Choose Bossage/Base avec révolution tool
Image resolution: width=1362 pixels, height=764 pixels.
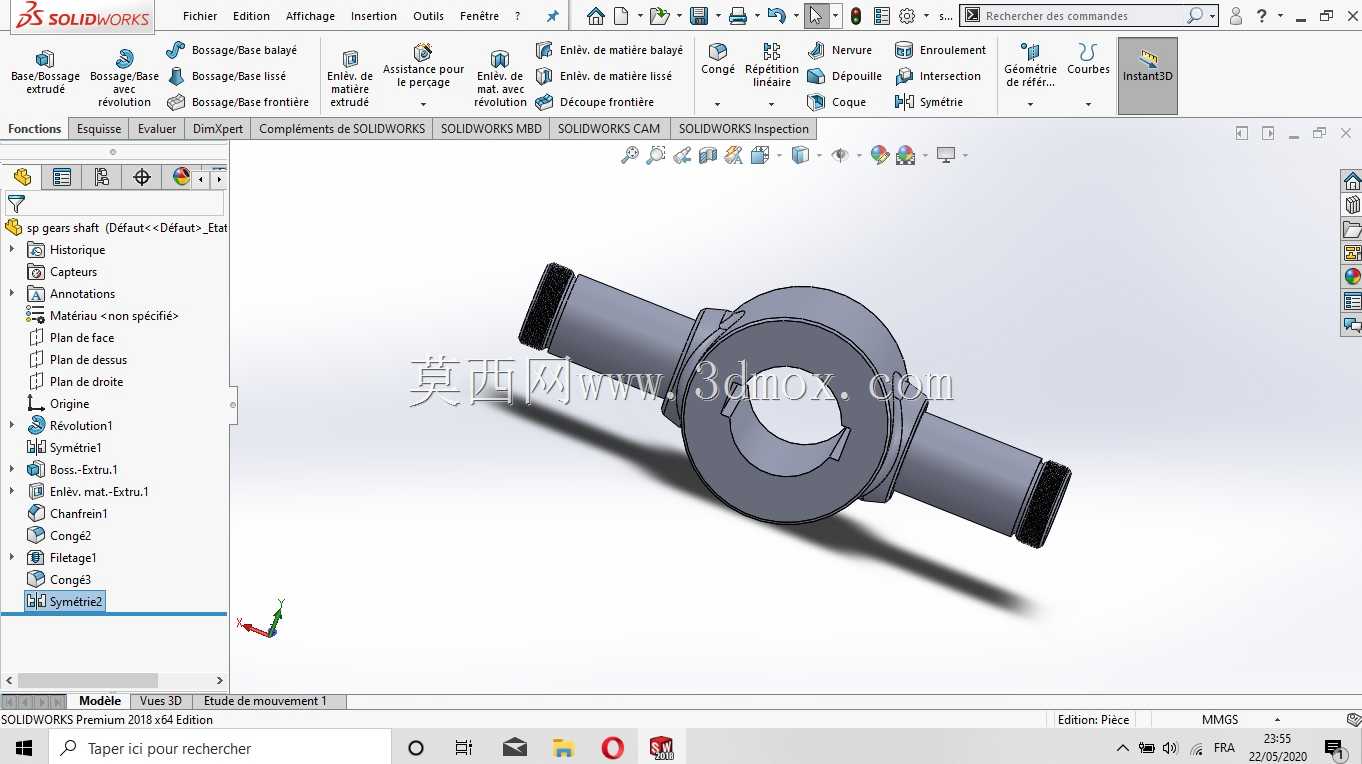click(124, 78)
